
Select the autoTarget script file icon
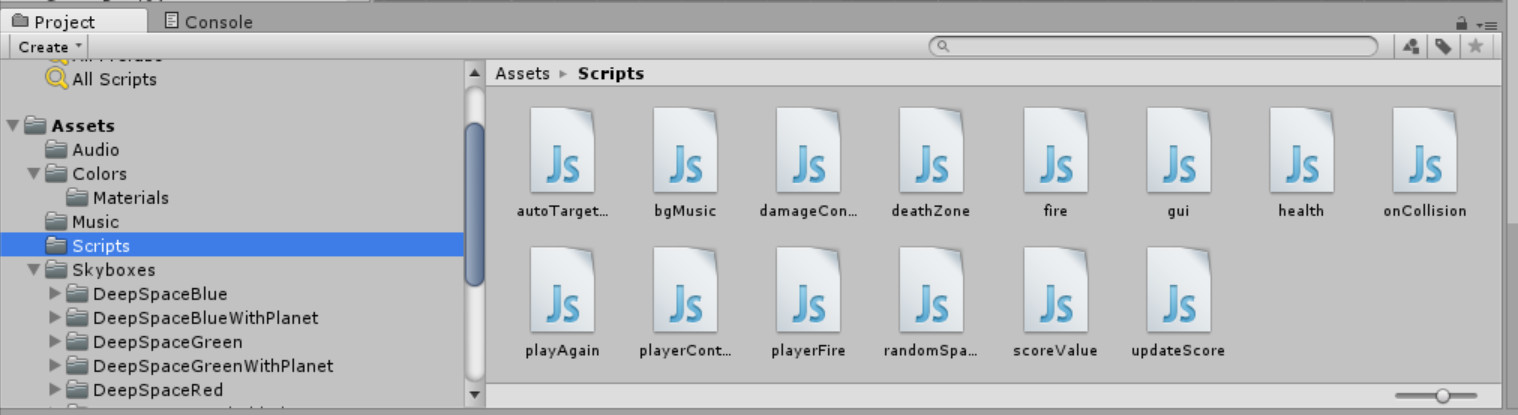(562, 150)
